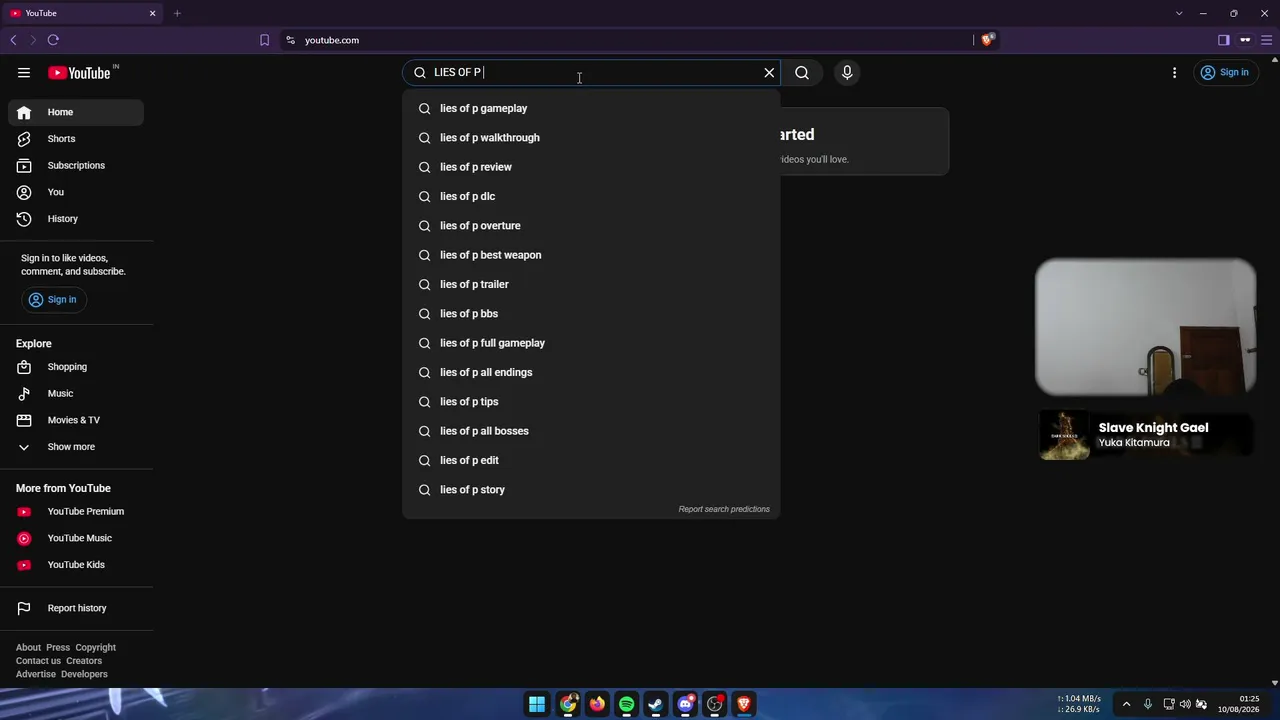The width and height of the screenshot is (1280, 720).
Task: Click the sidebar Sign in button
Action: click(52, 300)
